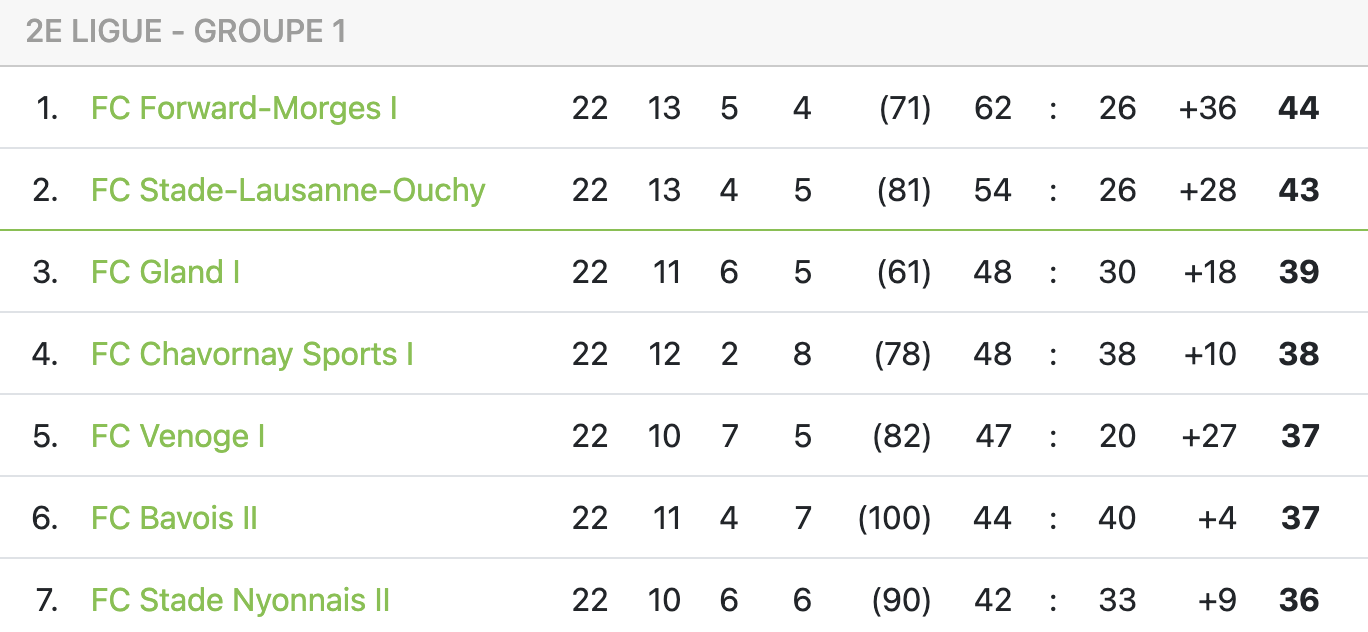The width and height of the screenshot is (1368, 632).
Task: Click rank number 7. in the standings
Action: coord(47,600)
